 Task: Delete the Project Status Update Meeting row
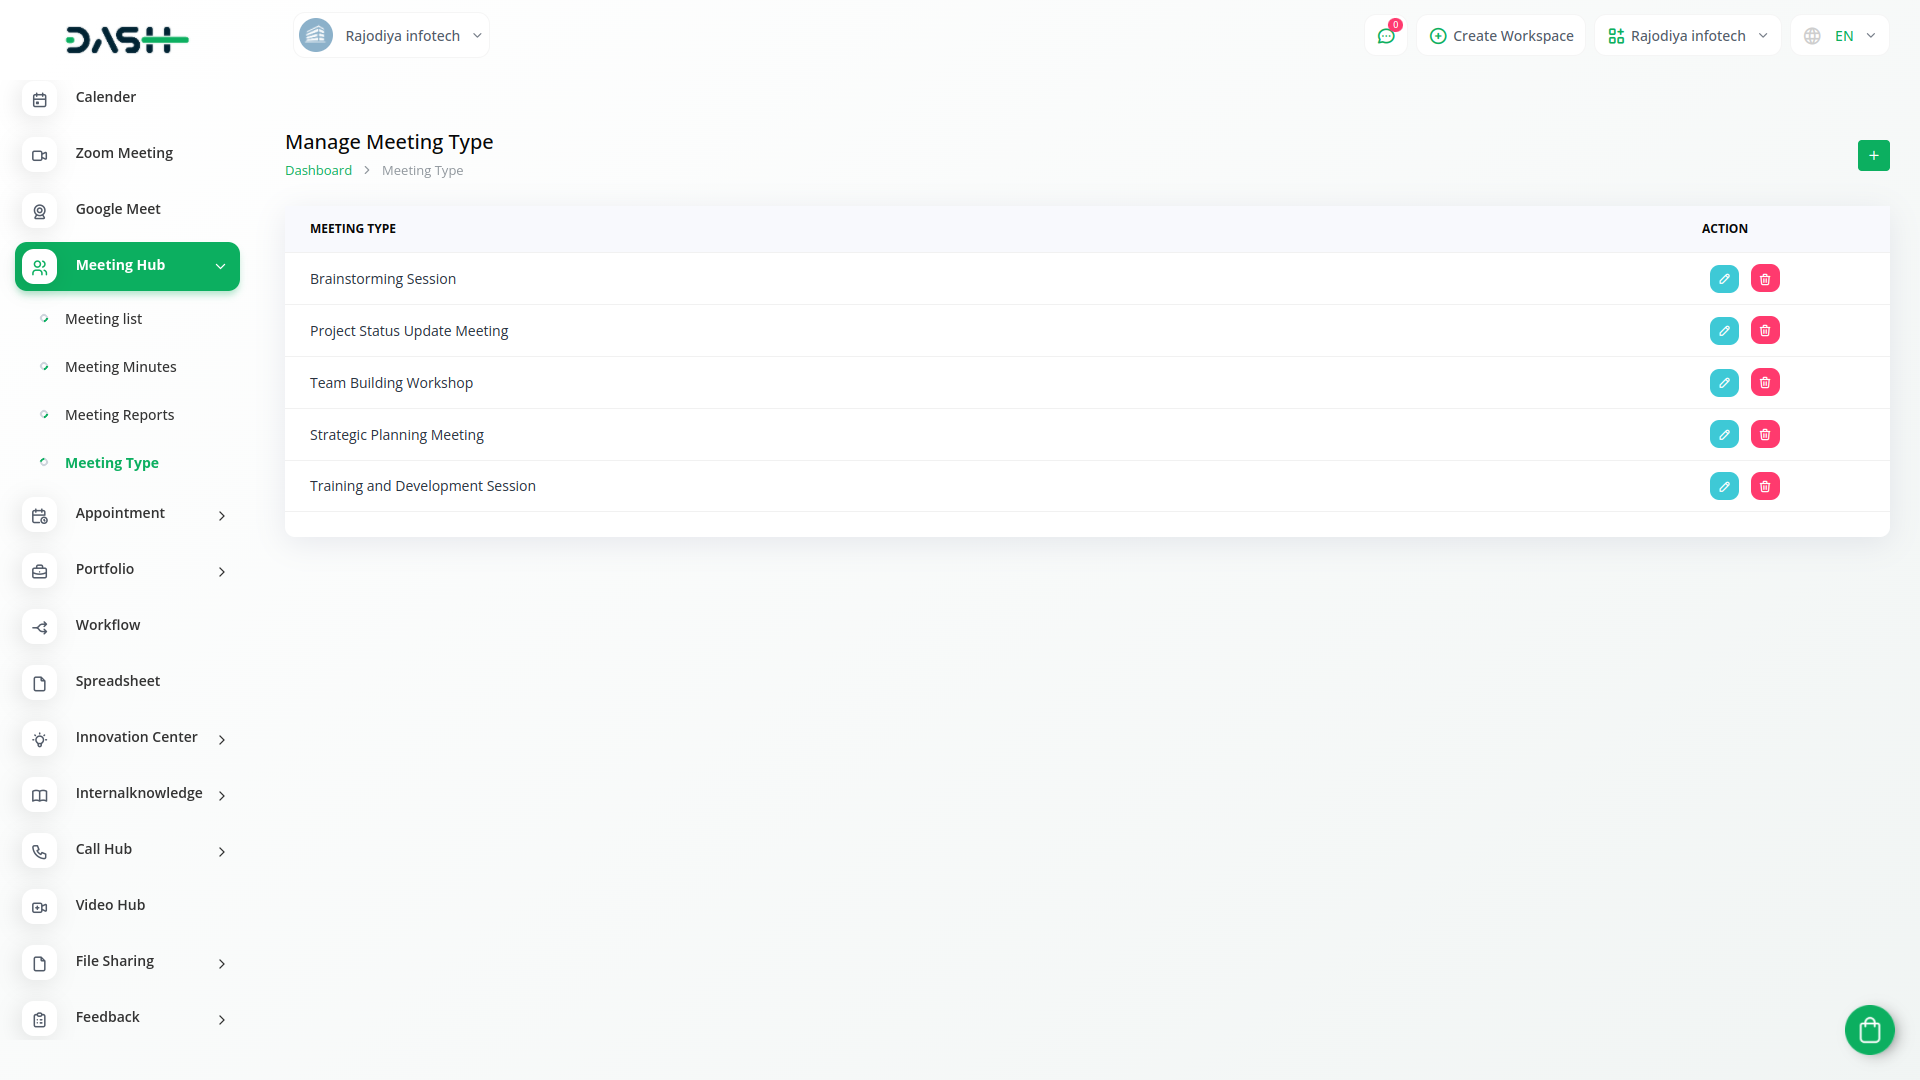point(1765,331)
